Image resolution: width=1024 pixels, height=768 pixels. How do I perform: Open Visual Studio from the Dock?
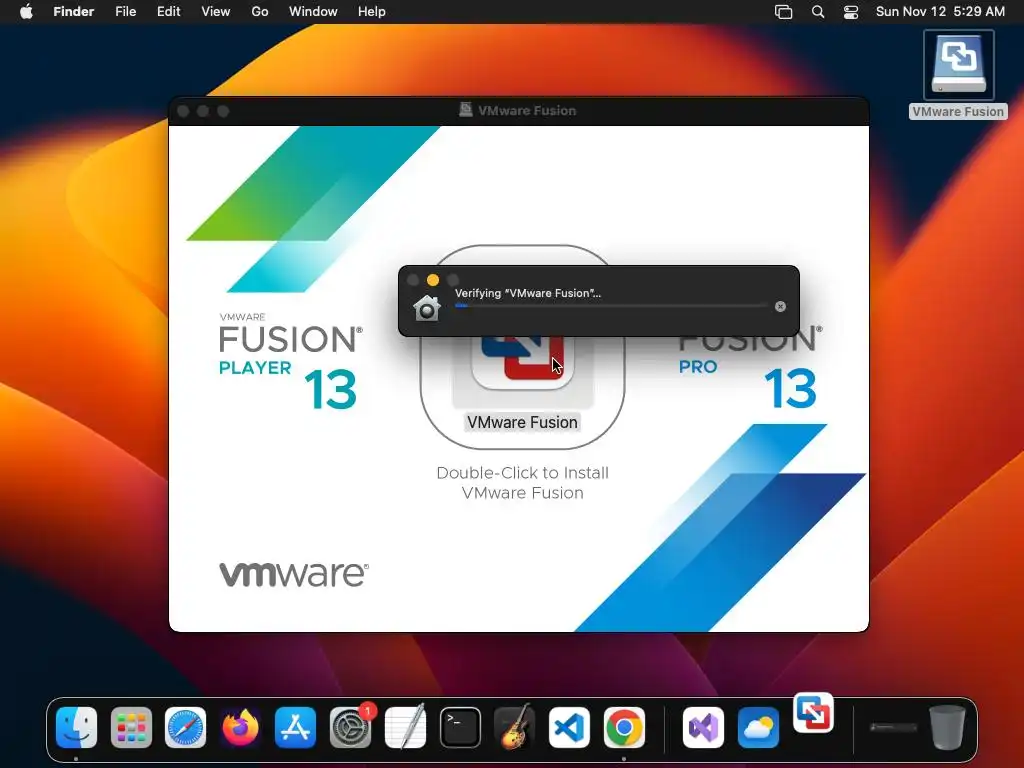point(703,727)
